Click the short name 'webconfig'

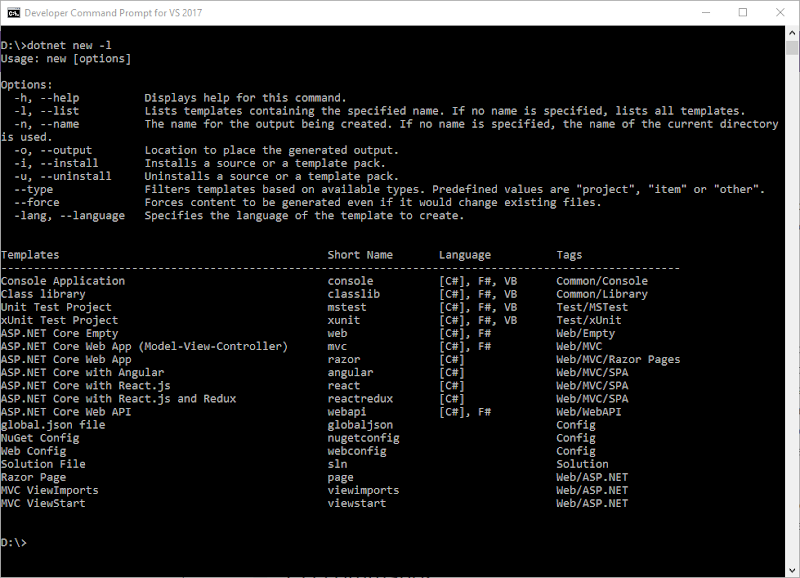tap(357, 451)
